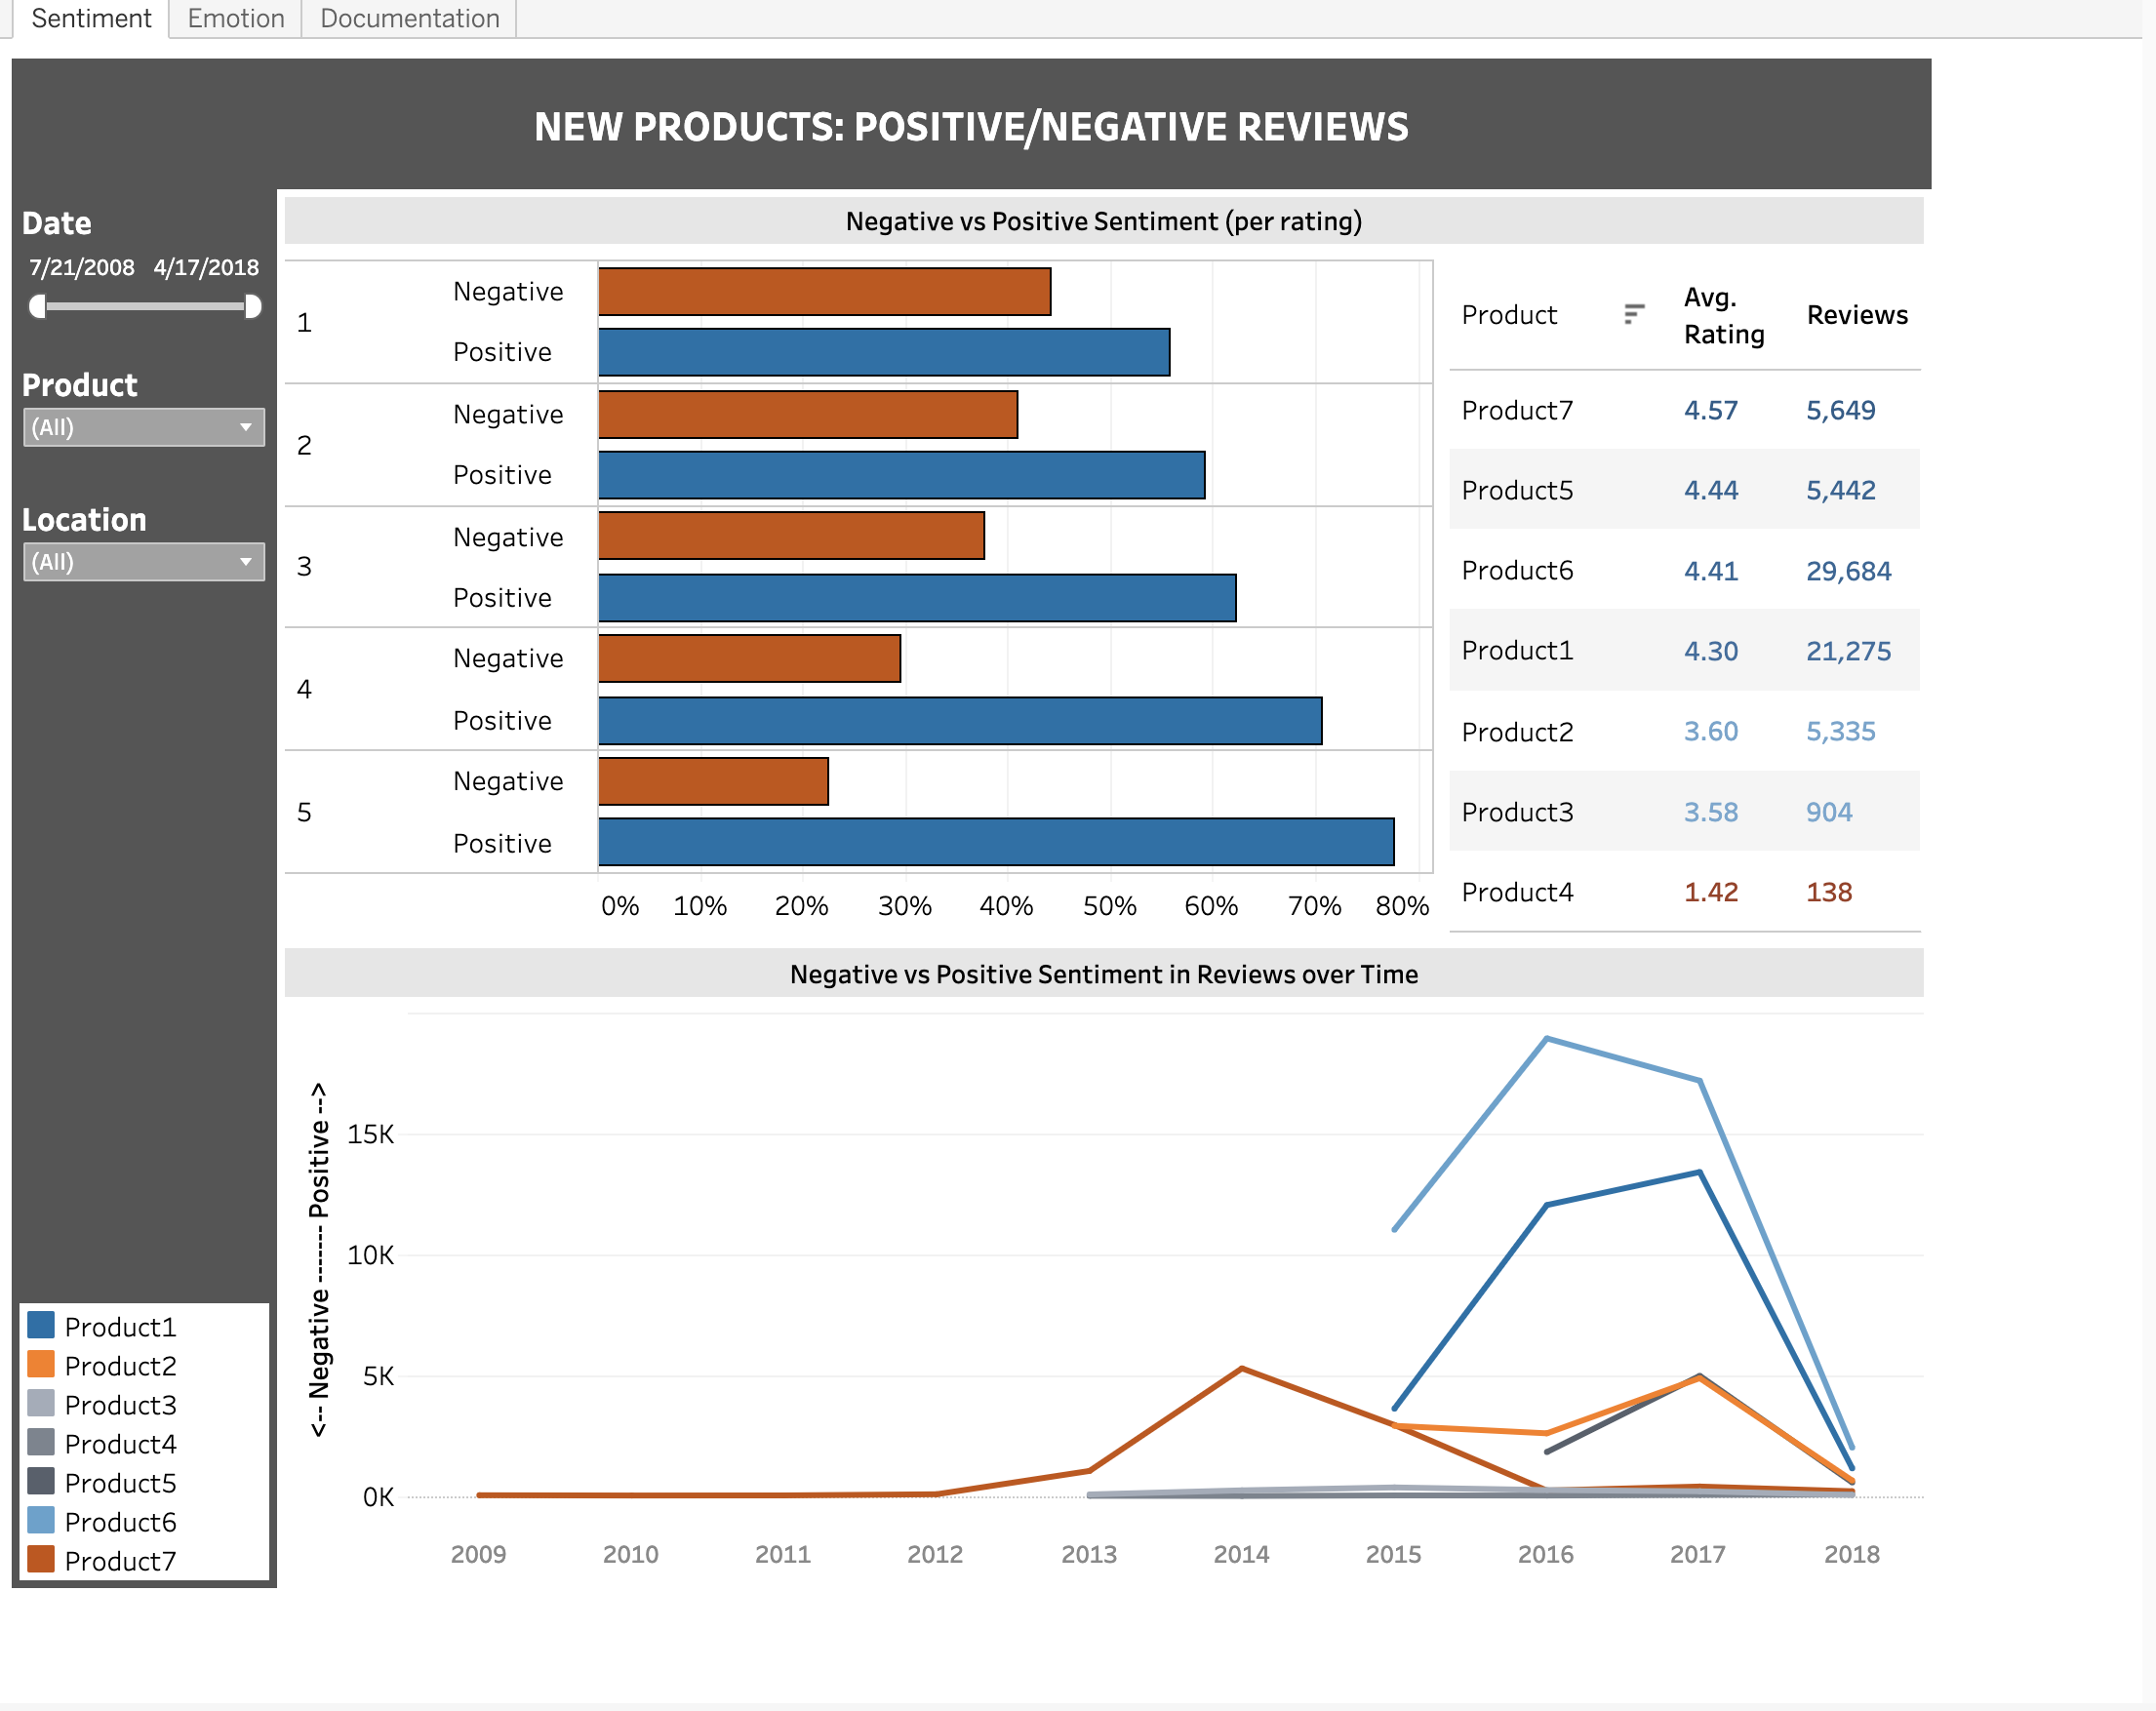
Task: Click Product6 light blue legend swatch
Action: tap(41, 1520)
